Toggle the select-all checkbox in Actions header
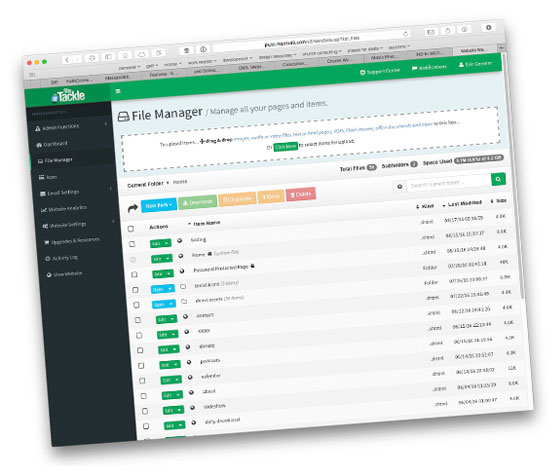This screenshot has width=558, height=476. (131, 229)
